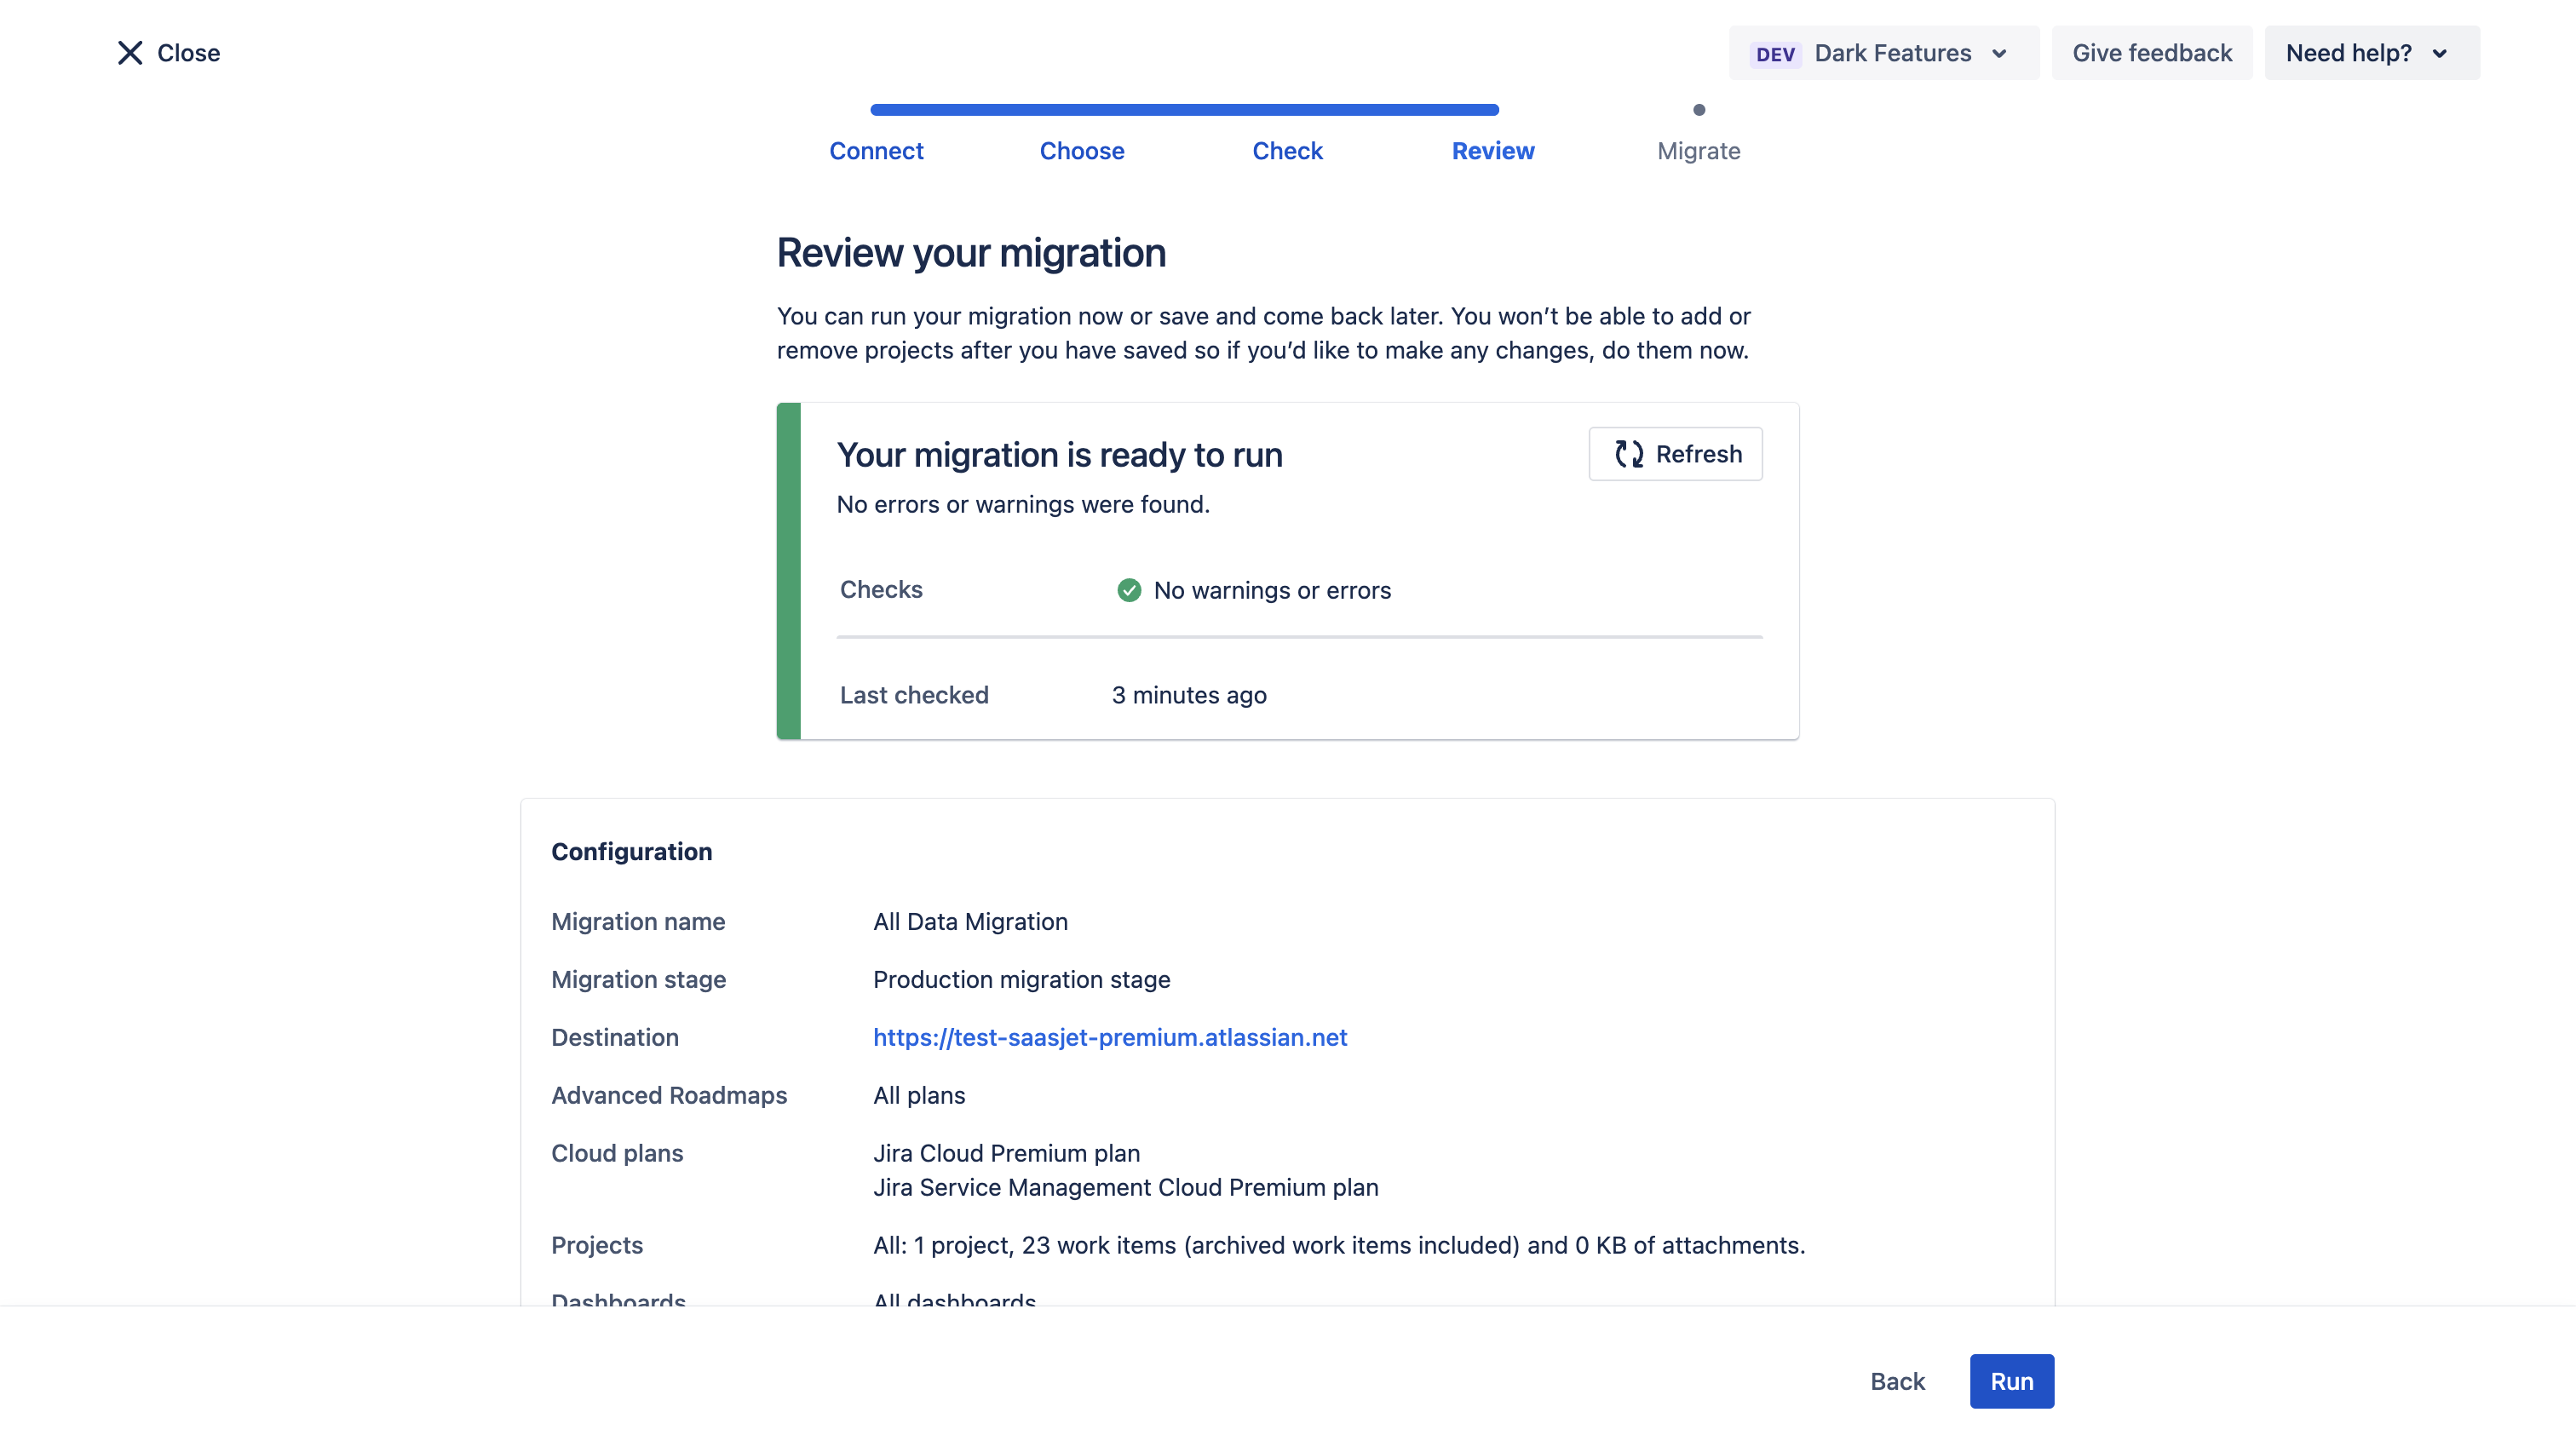This screenshot has width=2576, height=1441.
Task: Click the Migrate step dot marker
Action: 1699,110
